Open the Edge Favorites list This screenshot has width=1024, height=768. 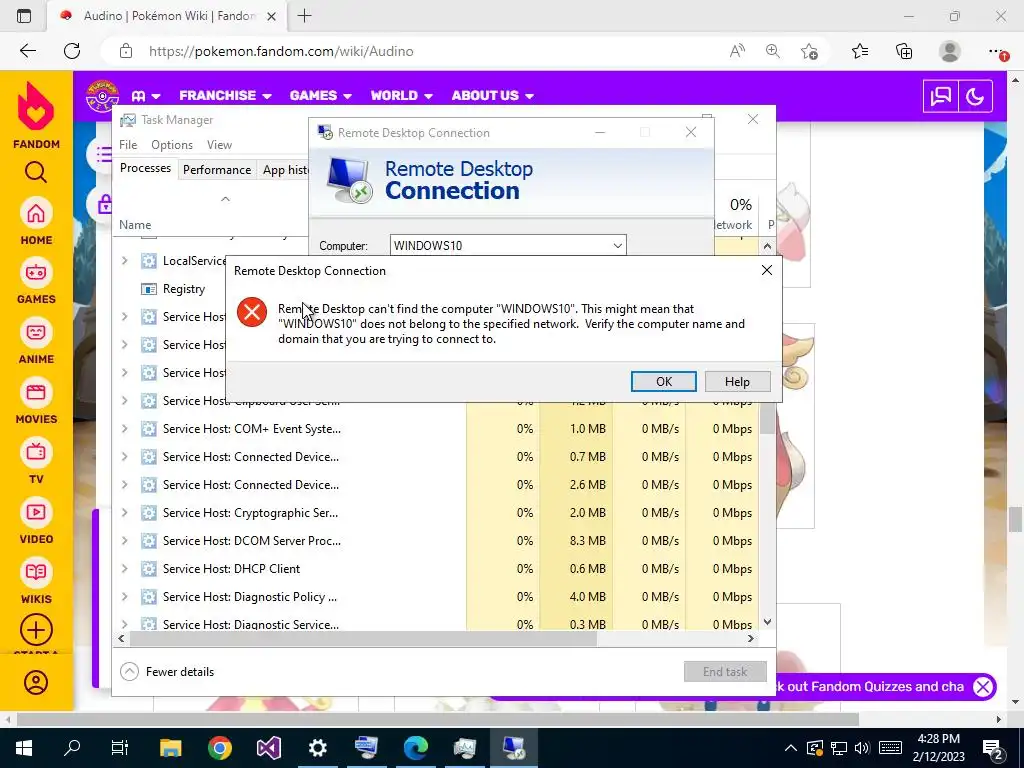(x=860, y=51)
